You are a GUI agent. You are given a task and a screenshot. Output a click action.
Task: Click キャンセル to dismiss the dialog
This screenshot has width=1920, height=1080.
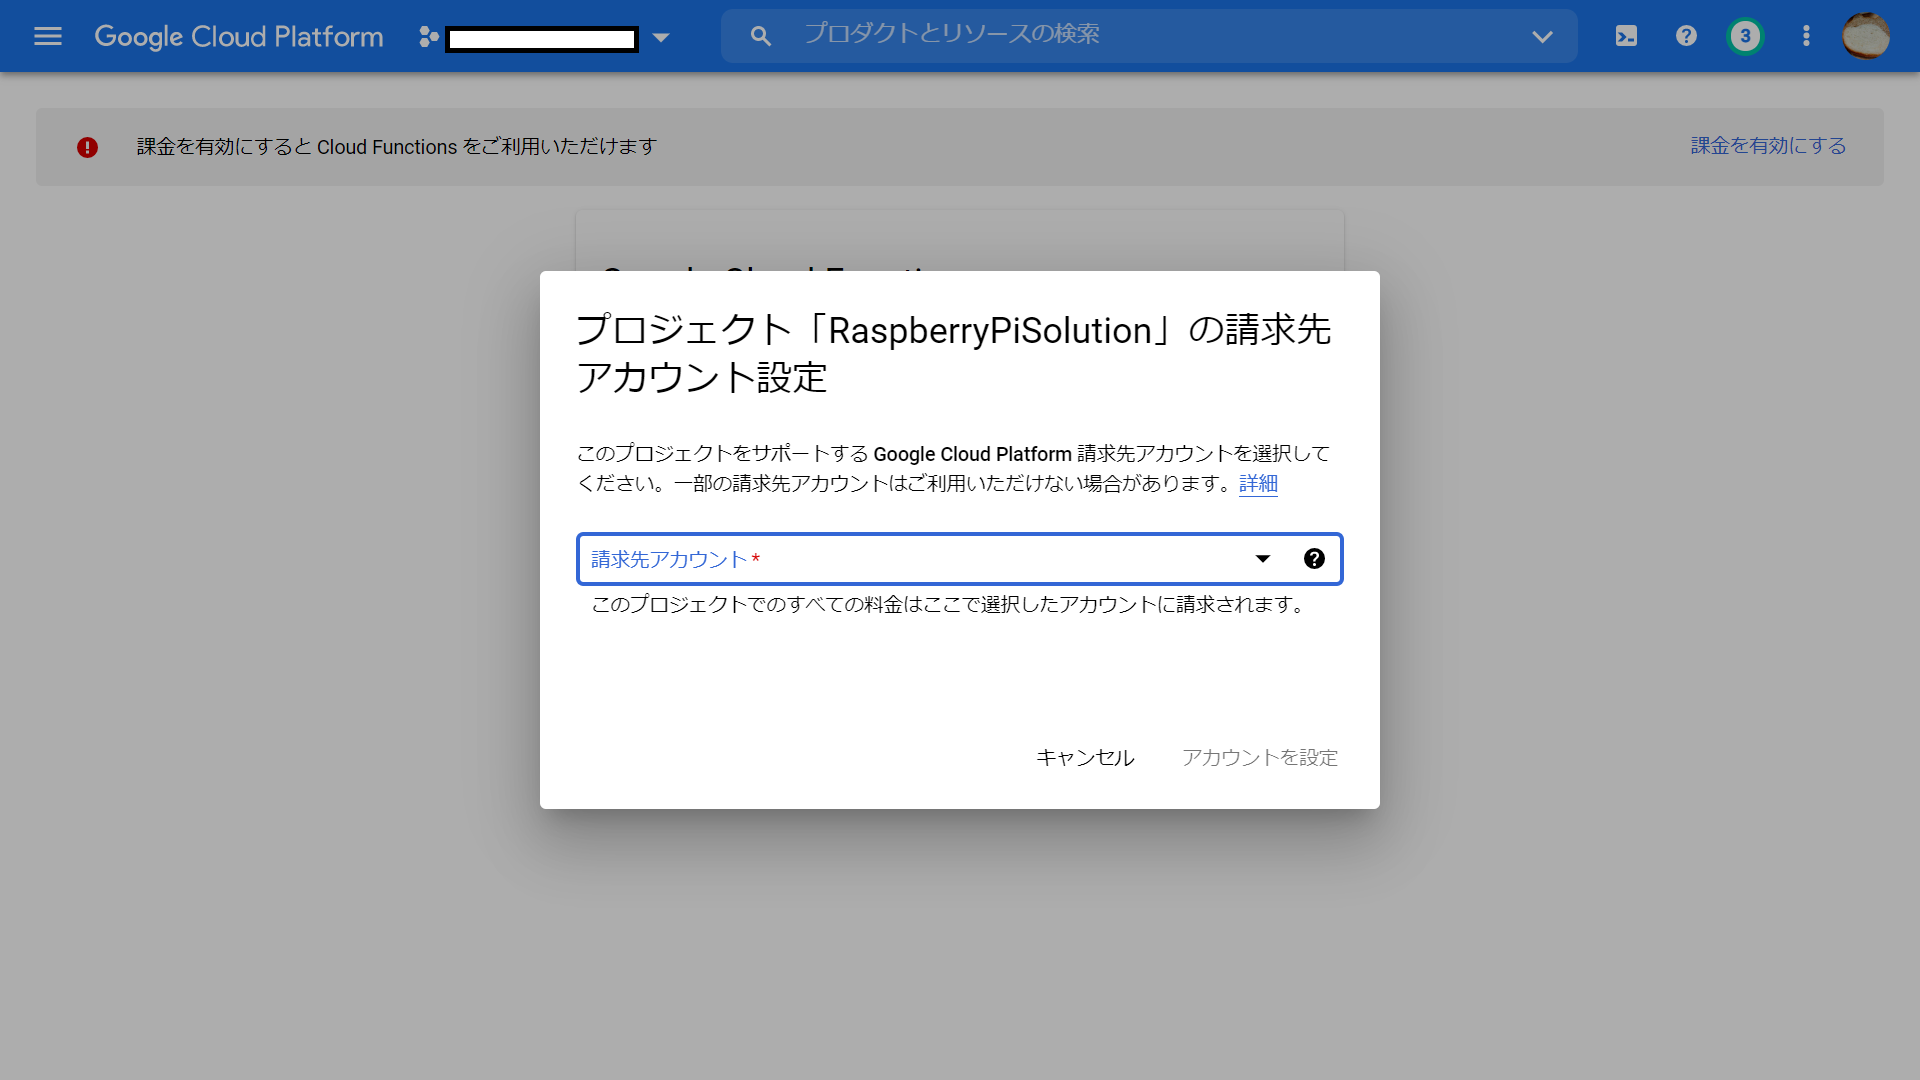coord(1085,757)
